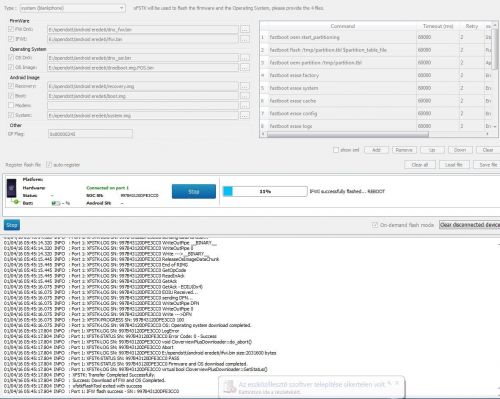Enable the Modem checkbox
Screen dimensions: 500x399
click(11, 105)
